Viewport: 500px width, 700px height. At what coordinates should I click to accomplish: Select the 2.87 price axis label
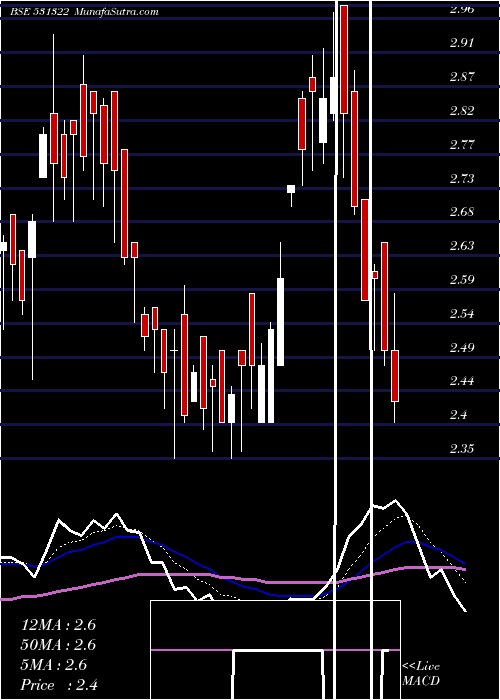click(462, 77)
